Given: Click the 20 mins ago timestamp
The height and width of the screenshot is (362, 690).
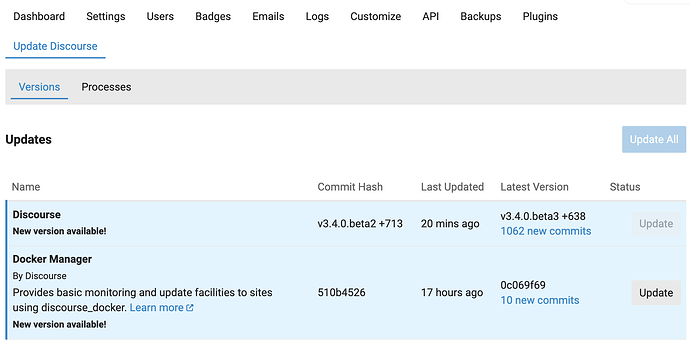Looking at the screenshot, I should [450, 223].
